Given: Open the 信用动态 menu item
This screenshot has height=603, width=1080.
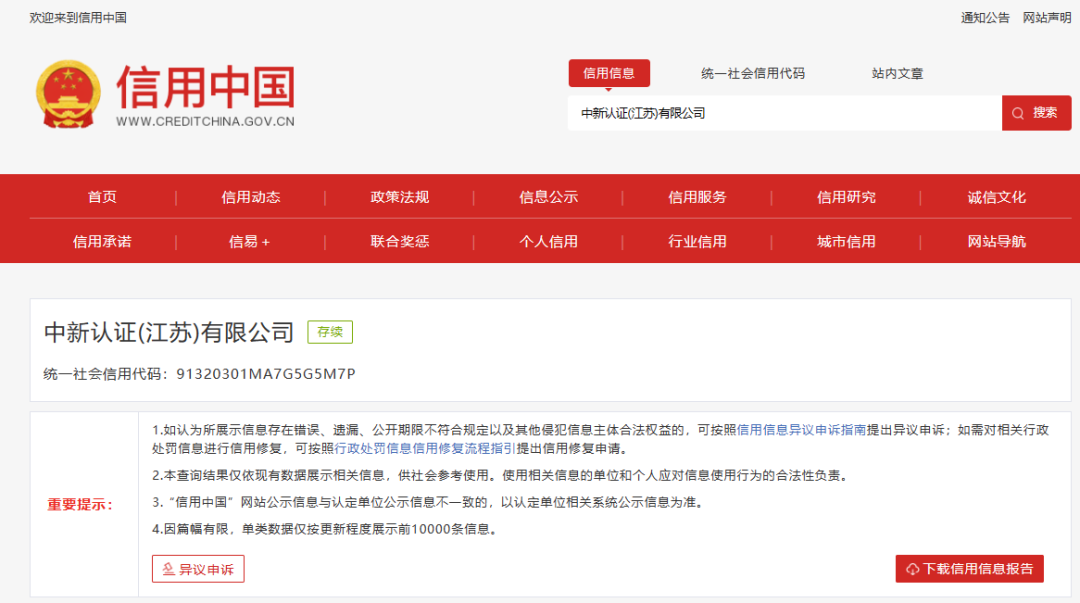Looking at the screenshot, I should pyautogui.click(x=251, y=197).
